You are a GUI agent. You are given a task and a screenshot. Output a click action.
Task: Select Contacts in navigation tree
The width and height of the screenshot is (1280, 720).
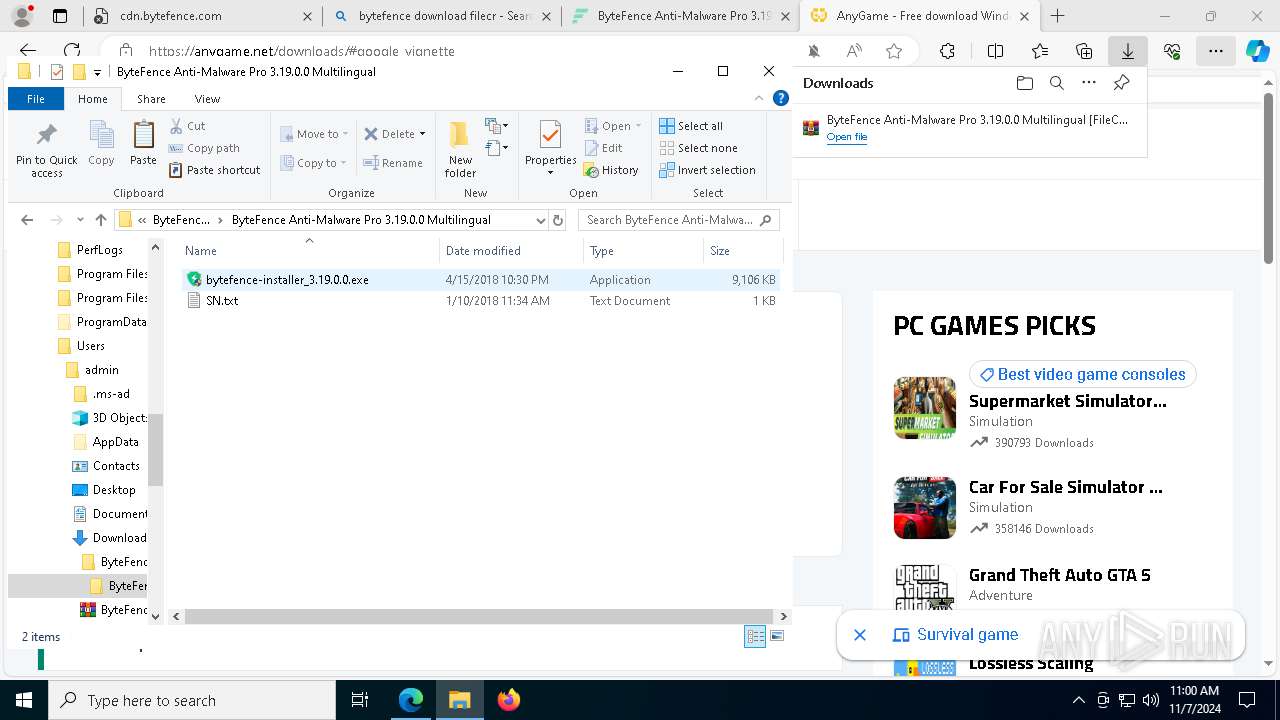click(x=116, y=466)
